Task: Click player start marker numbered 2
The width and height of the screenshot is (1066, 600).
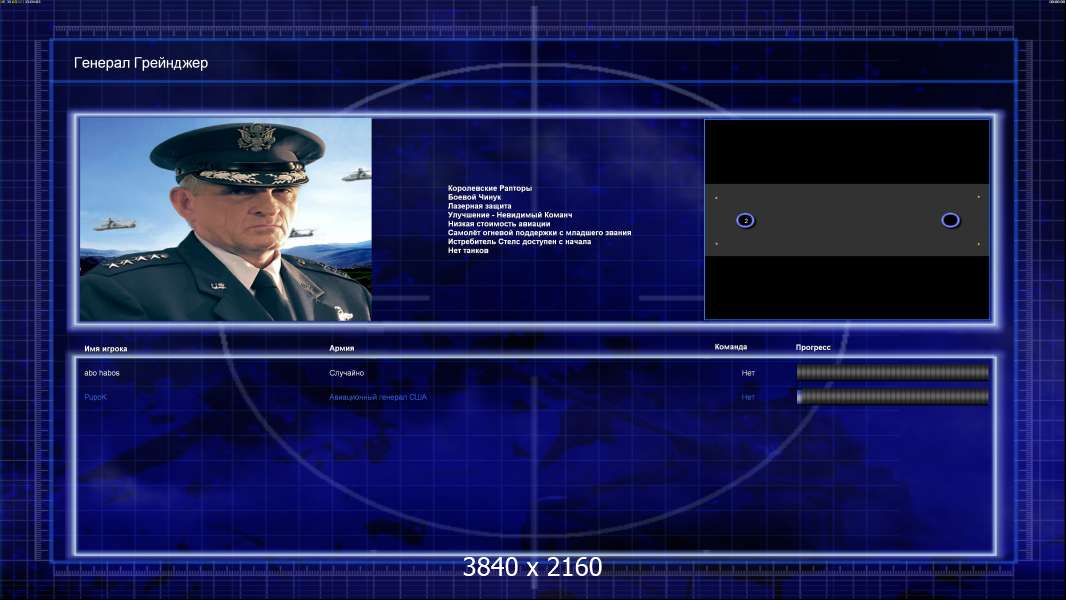Action: [746, 220]
